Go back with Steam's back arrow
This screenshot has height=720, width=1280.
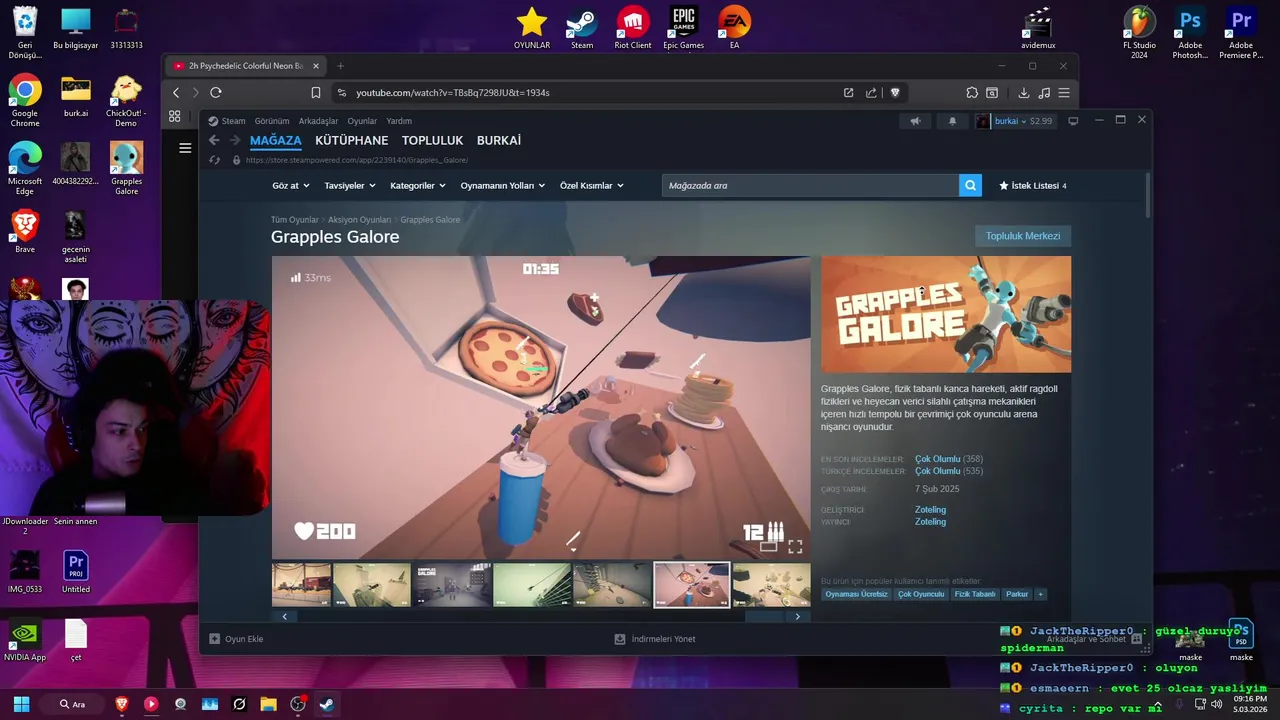tap(214, 140)
